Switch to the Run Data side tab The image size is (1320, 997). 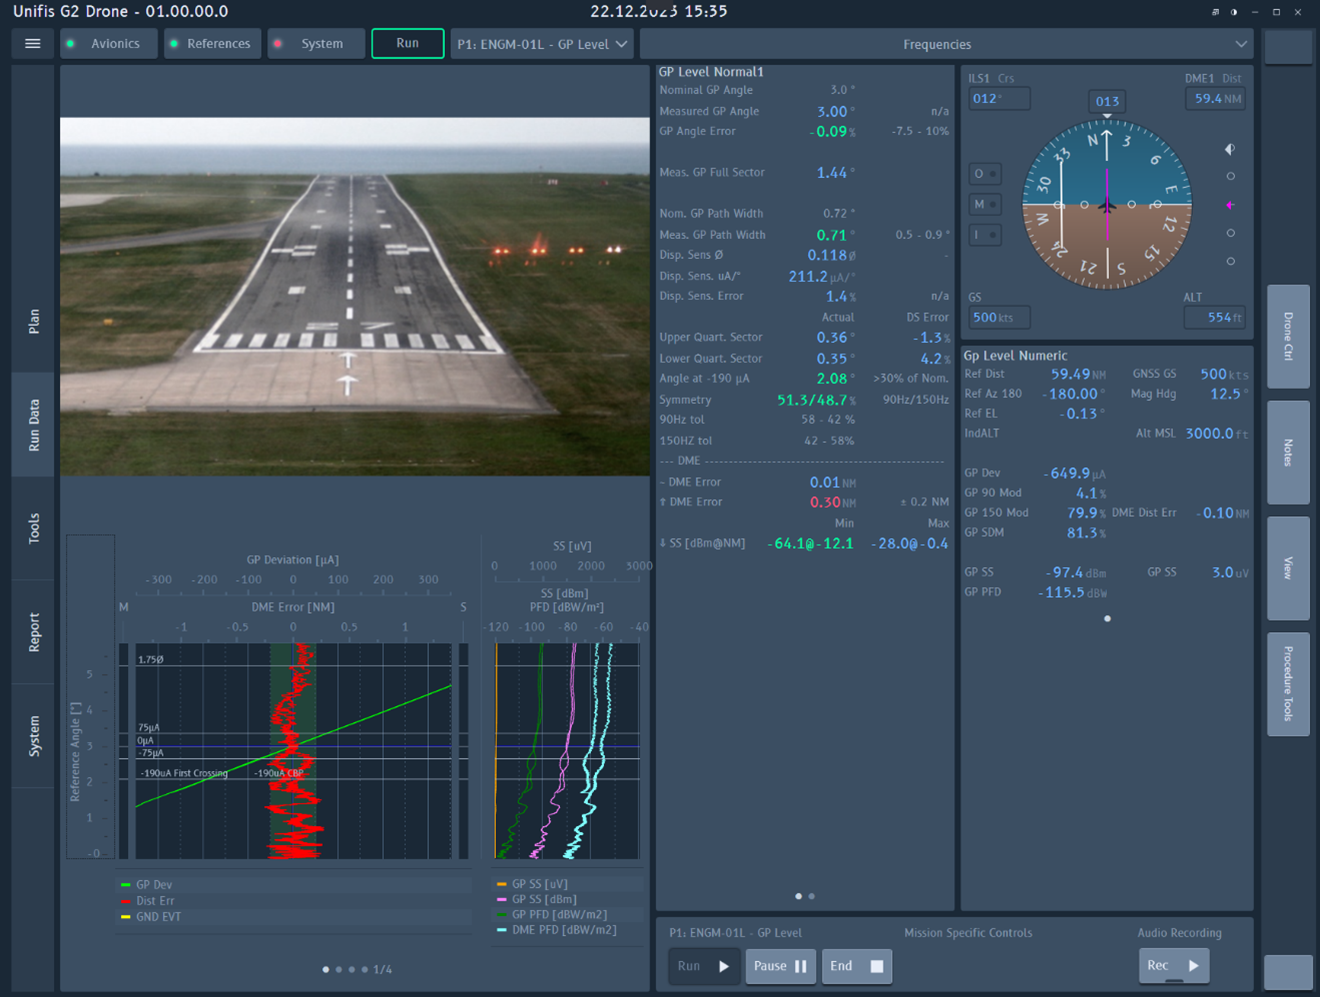coord(34,425)
